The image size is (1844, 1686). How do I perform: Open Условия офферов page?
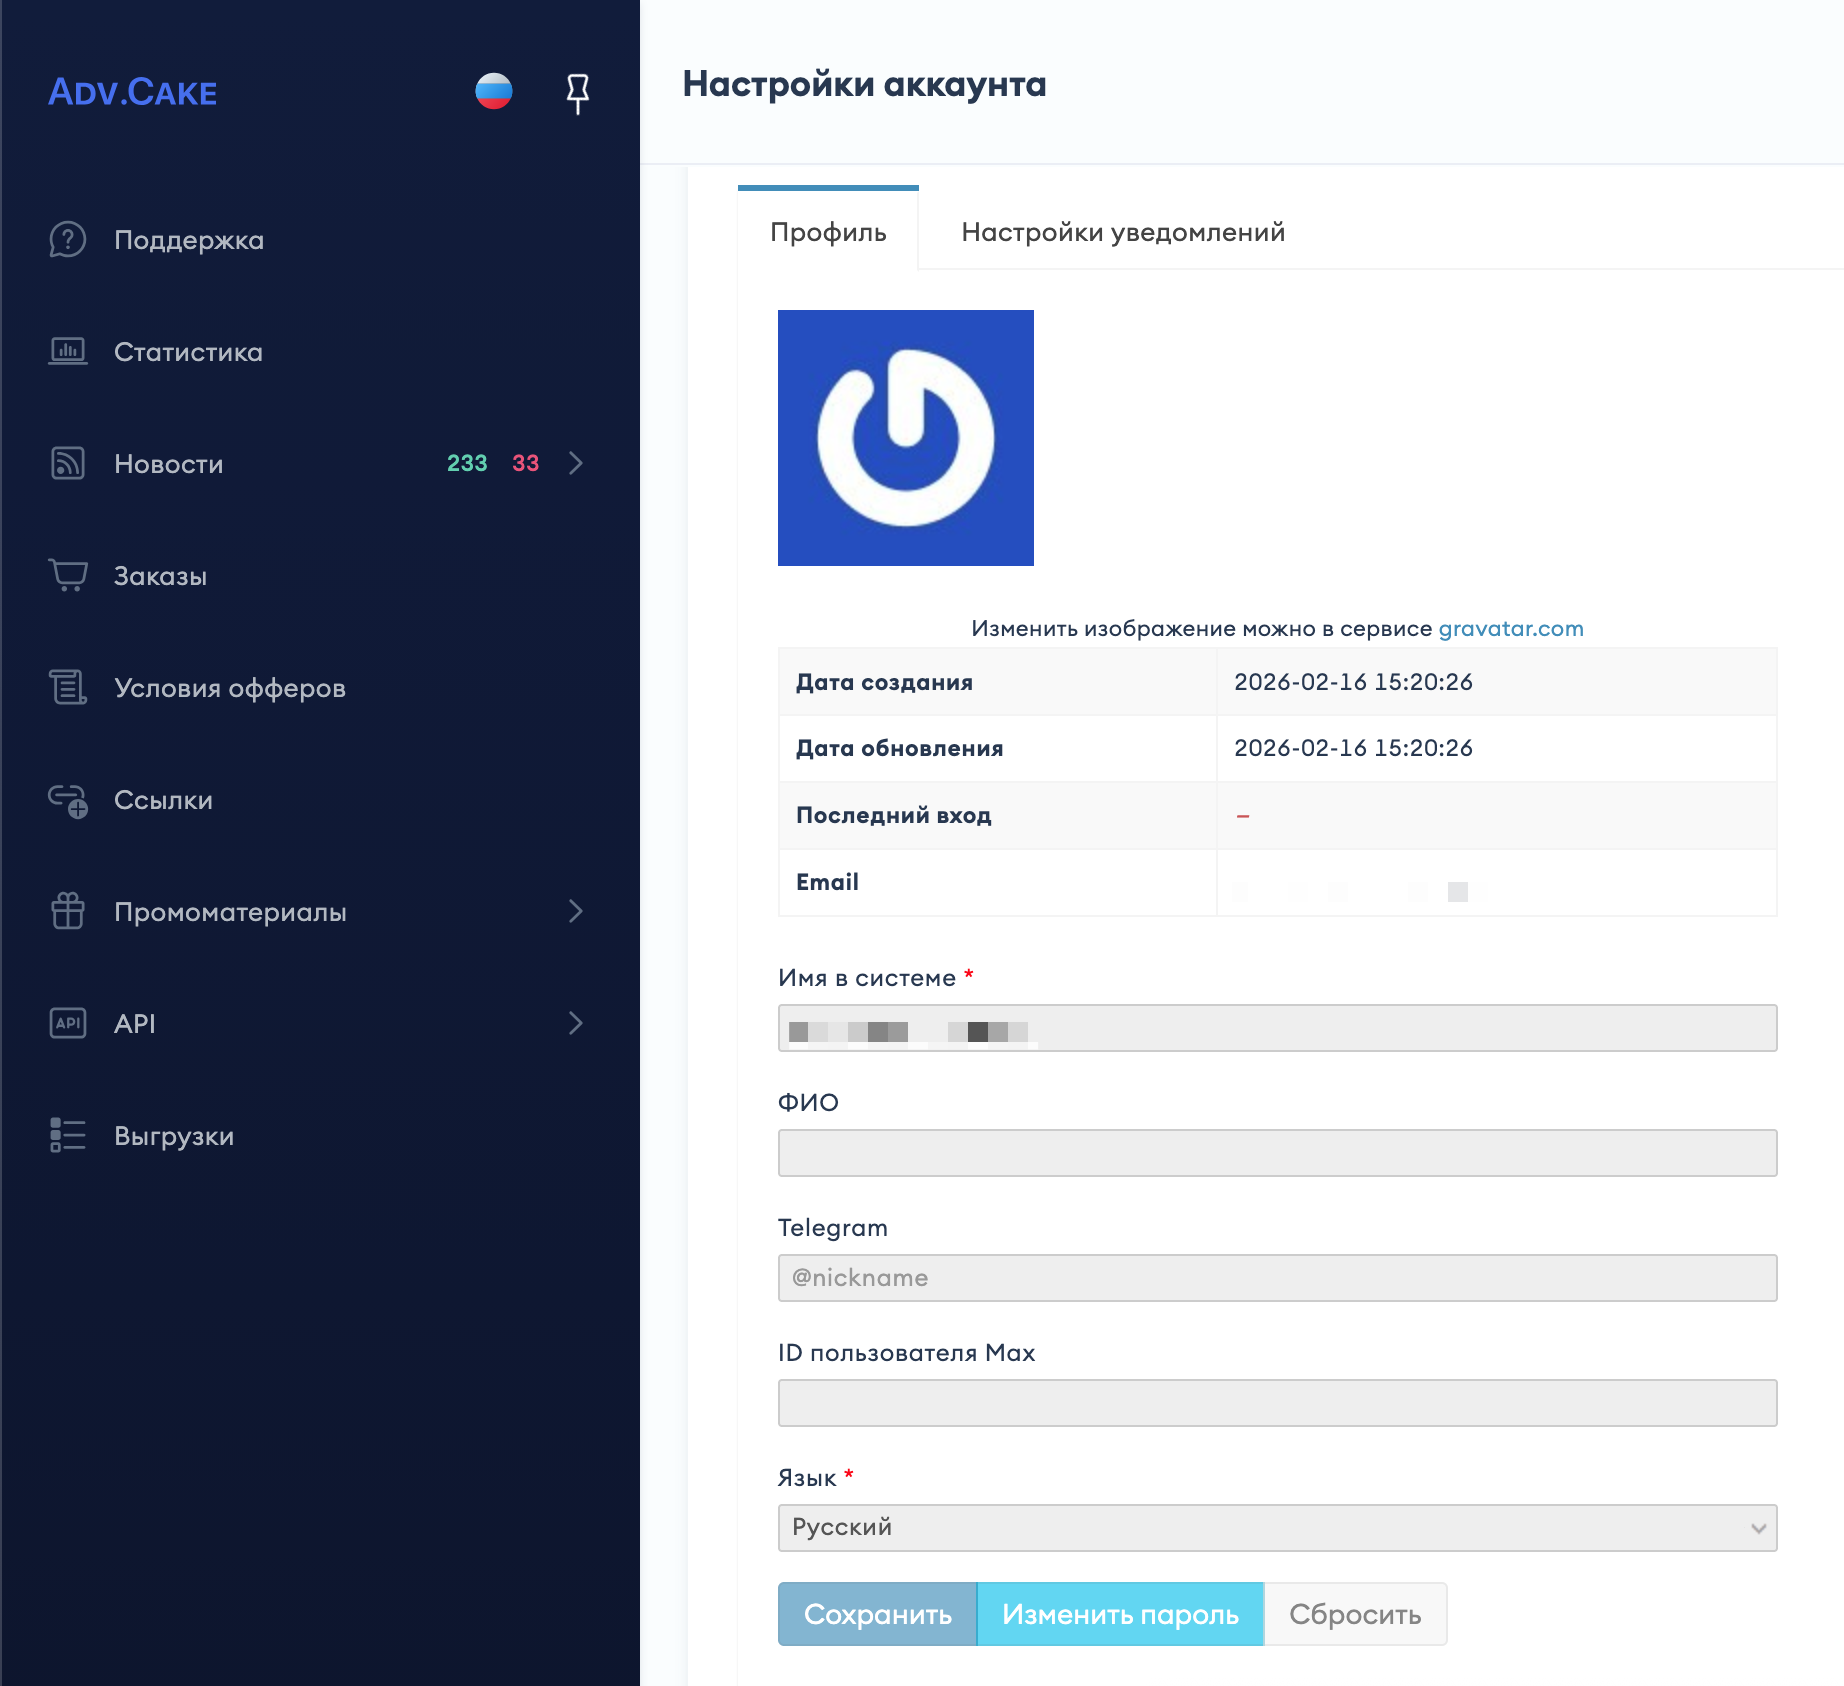(x=230, y=688)
